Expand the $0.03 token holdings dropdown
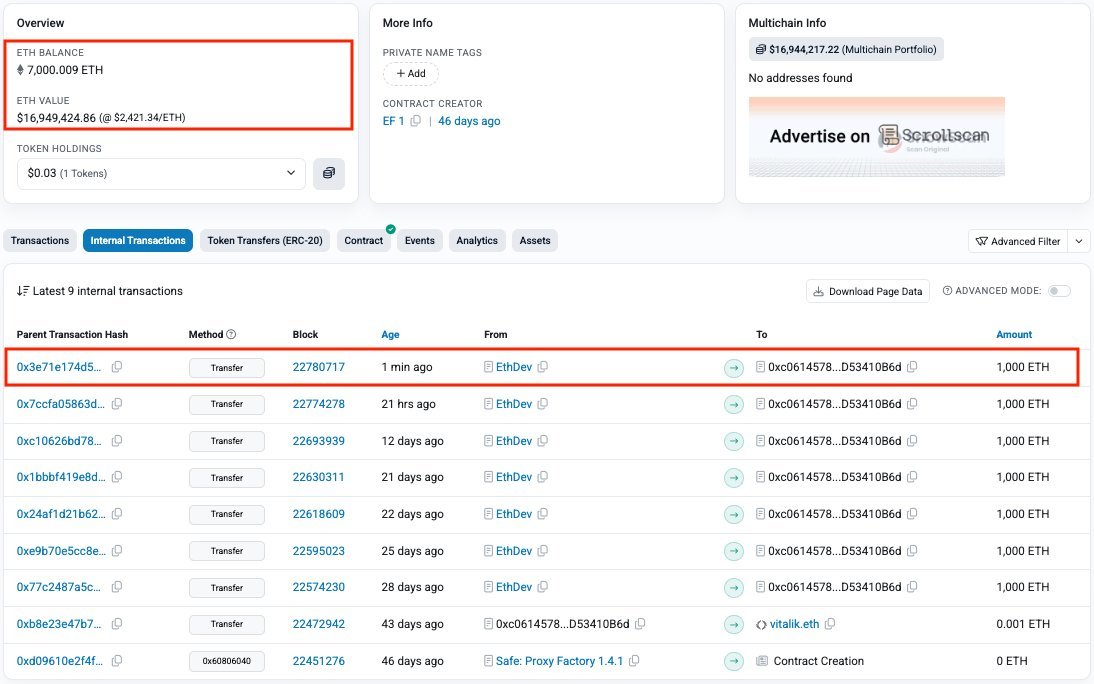This screenshot has height=684, width=1094. click(x=161, y=173)
